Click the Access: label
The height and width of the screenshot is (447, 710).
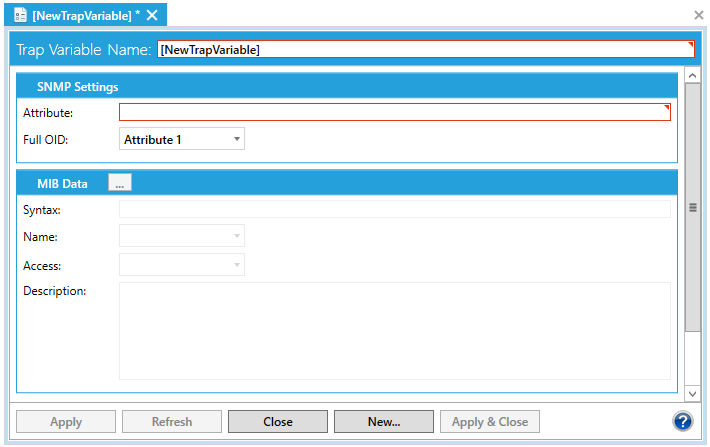[42, 266]
